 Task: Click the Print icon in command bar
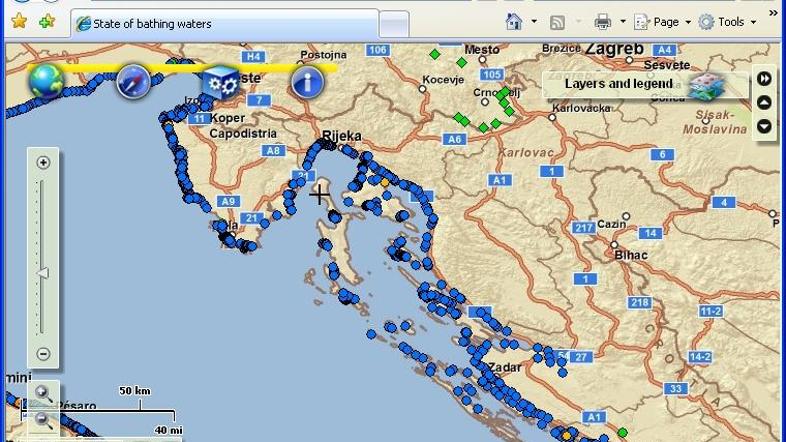(x=602, y=21)
